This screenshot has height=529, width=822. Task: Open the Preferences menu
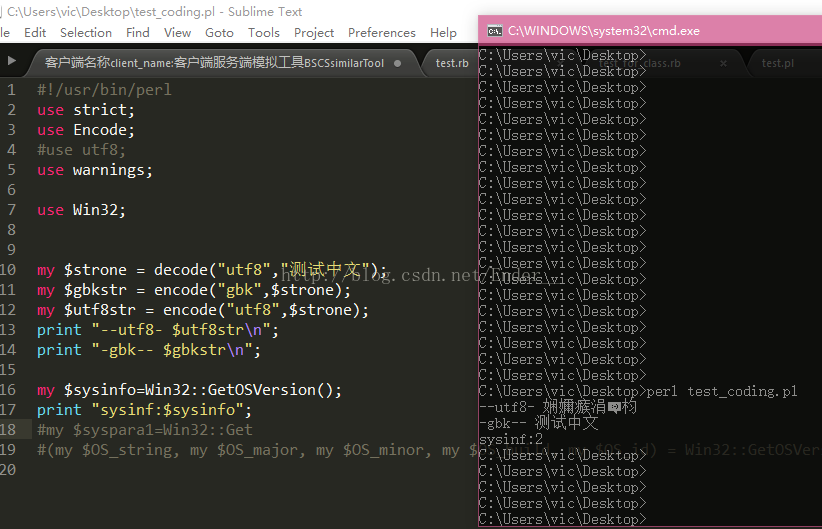click(x=382, y=33)
